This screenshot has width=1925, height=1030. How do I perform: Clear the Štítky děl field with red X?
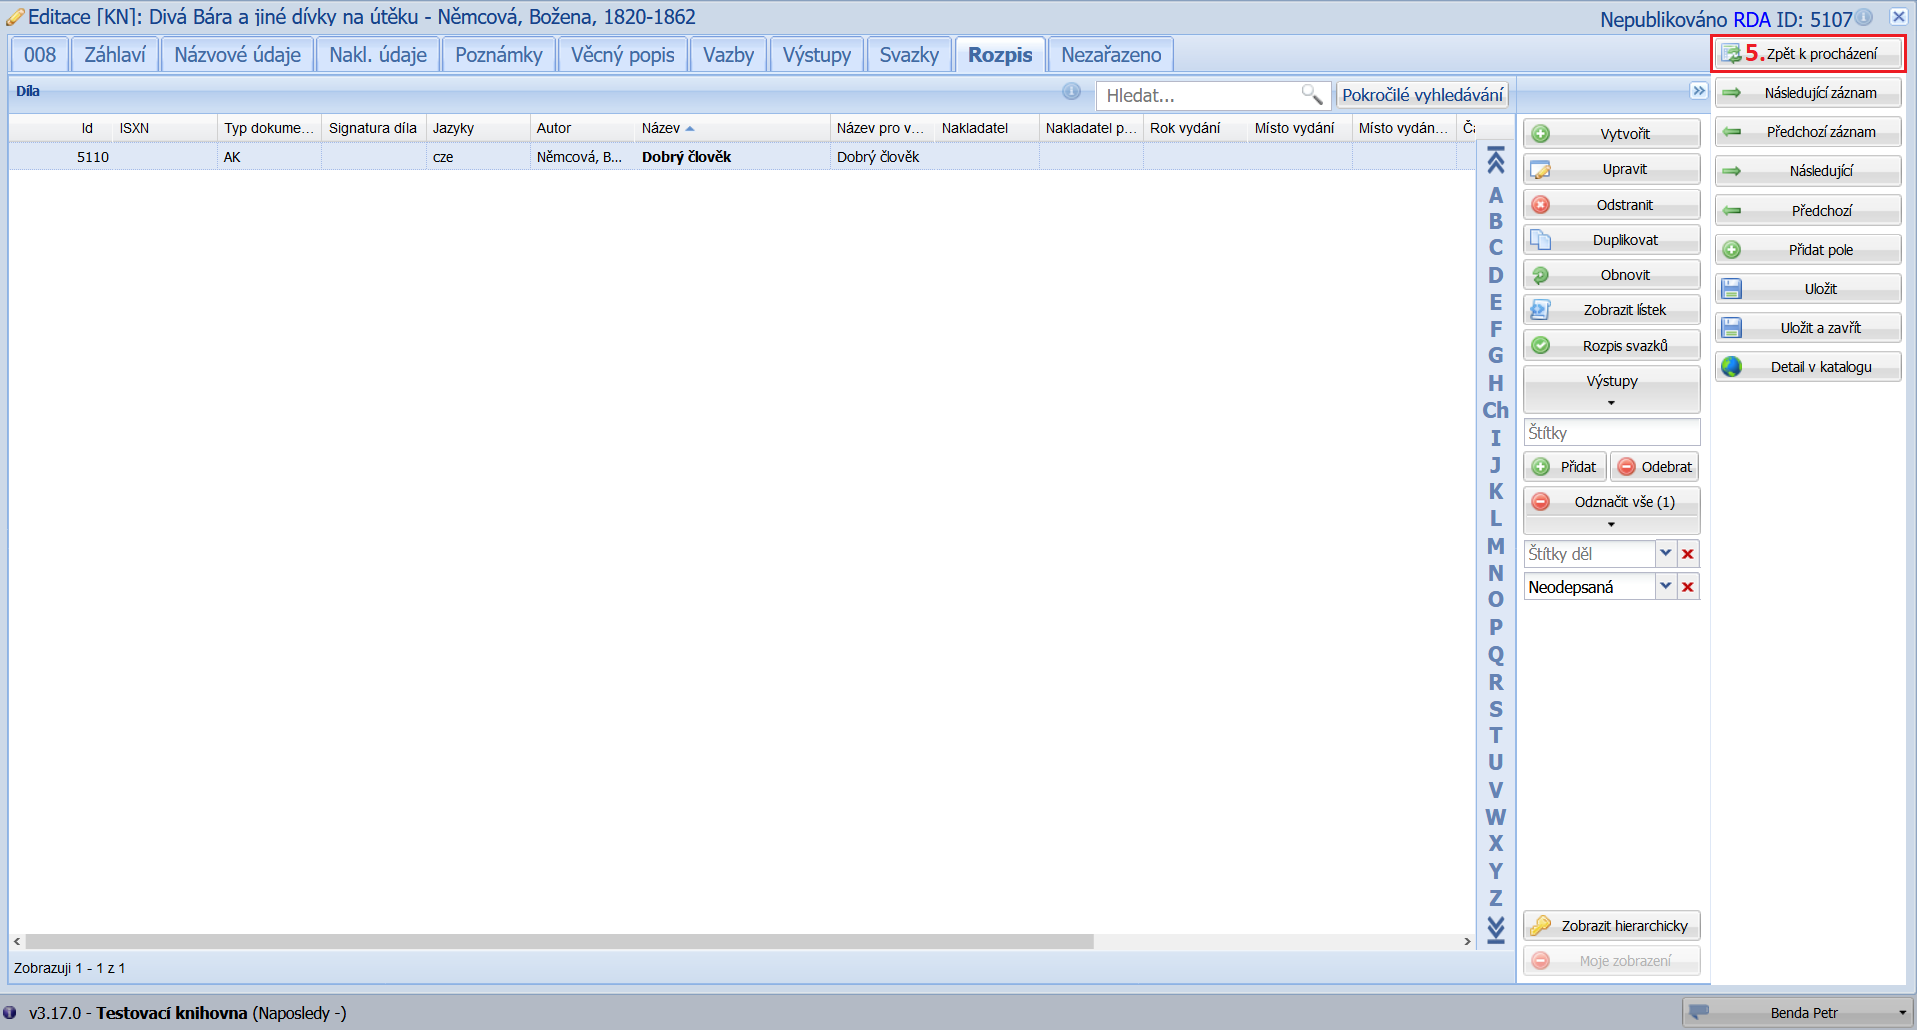pos(1688,554)
